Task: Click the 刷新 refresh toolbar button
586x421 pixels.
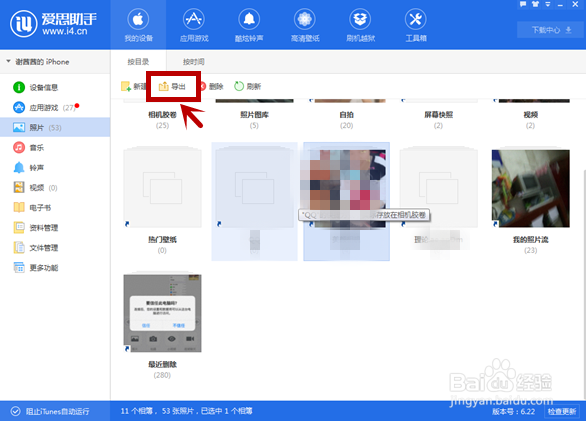Action: [x=247, y=86]
